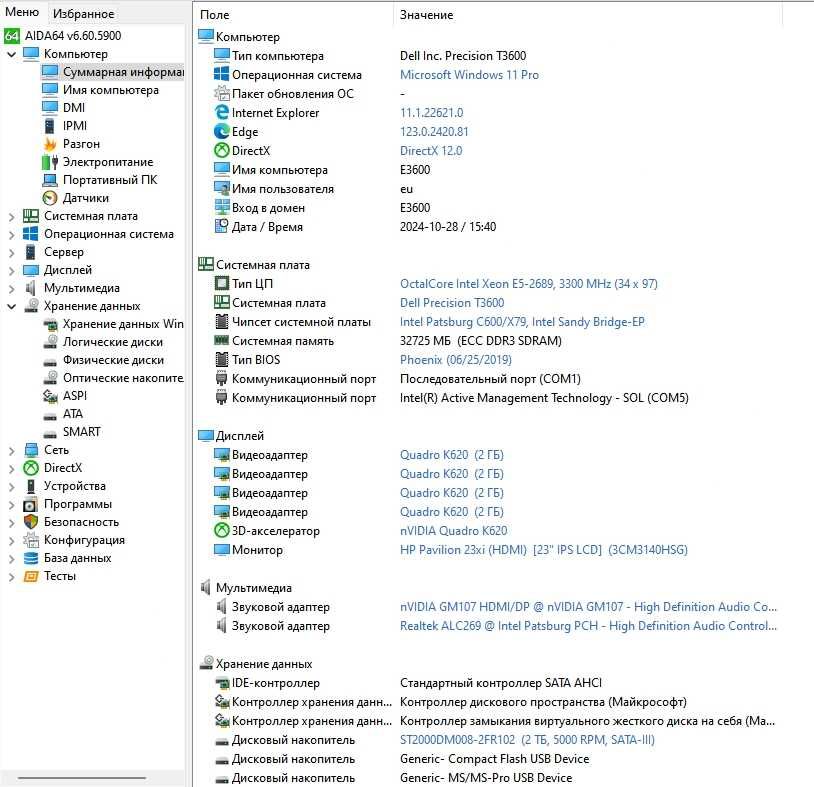The height and width of the screenshot is (787, 814).
Task: Open the nVIDIA GM107 HDMI/DP audio link
Action: click(588, 607)
